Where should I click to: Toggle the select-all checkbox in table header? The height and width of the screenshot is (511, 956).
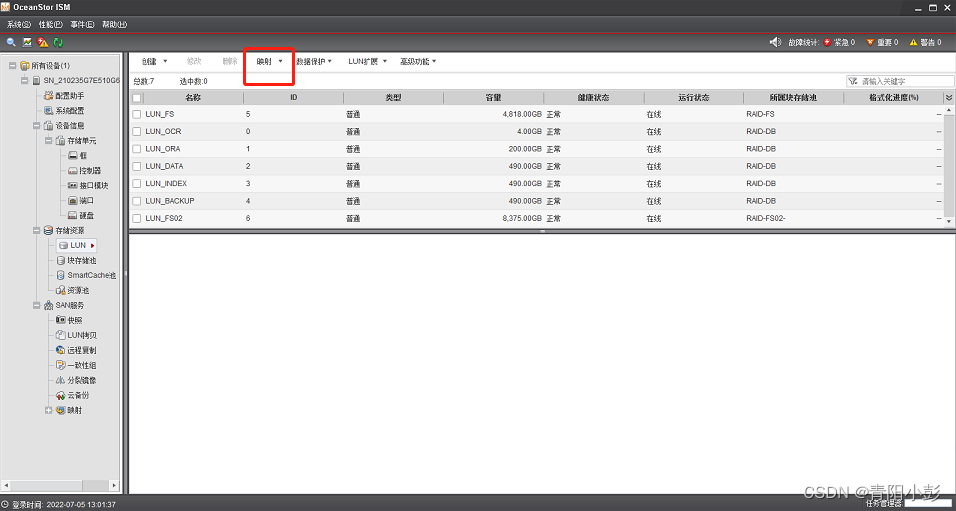tap(137, 98)
